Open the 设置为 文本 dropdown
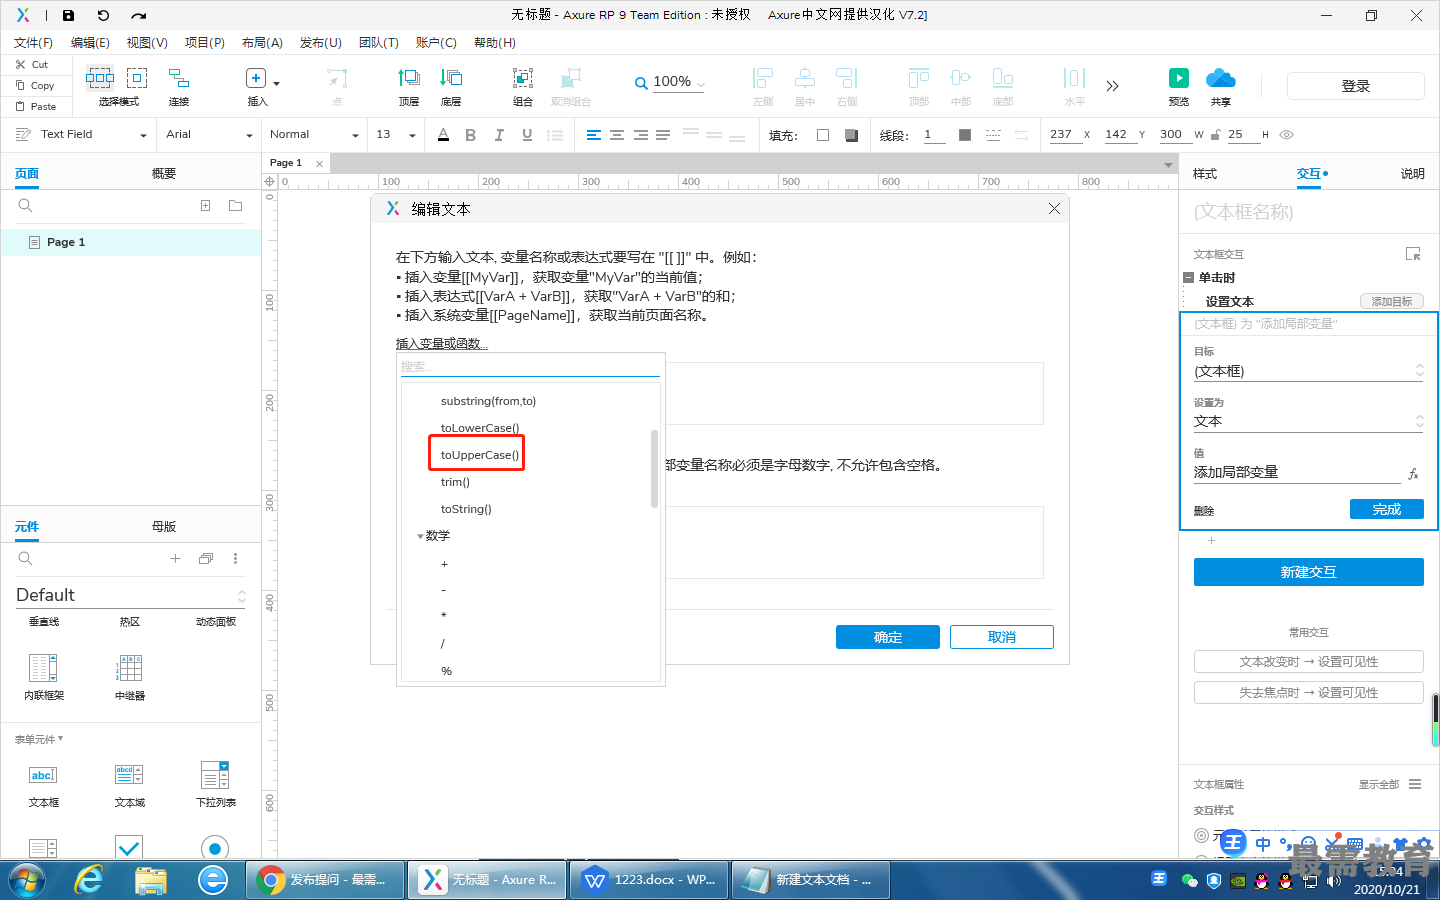Viewport: 1440px width, 900px height. pos(1308,421)
